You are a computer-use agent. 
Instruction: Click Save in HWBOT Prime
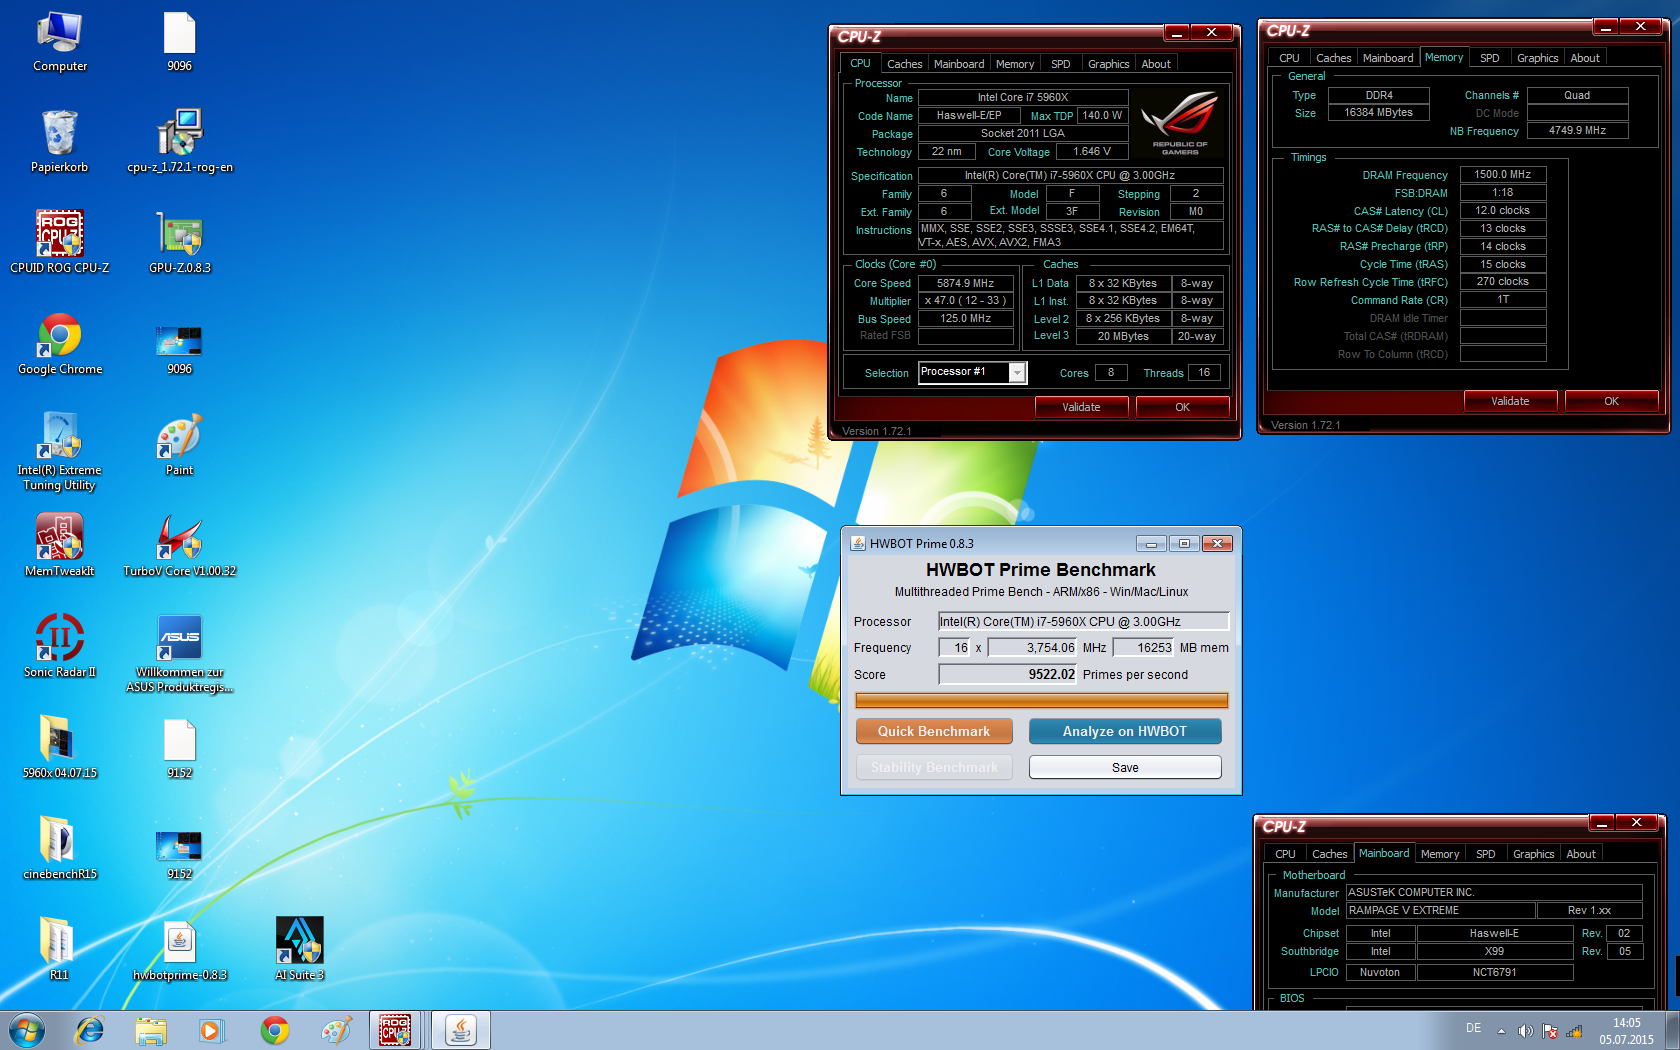(x=1125, y=767)
